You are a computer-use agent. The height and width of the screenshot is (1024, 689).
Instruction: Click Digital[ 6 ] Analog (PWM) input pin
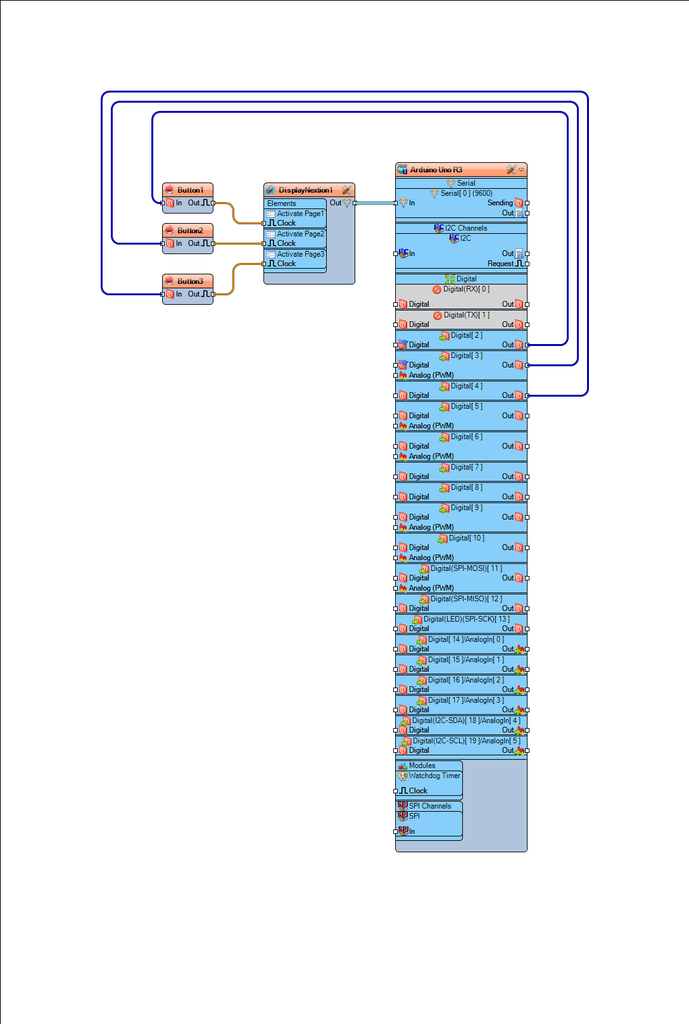pos(396,456)
